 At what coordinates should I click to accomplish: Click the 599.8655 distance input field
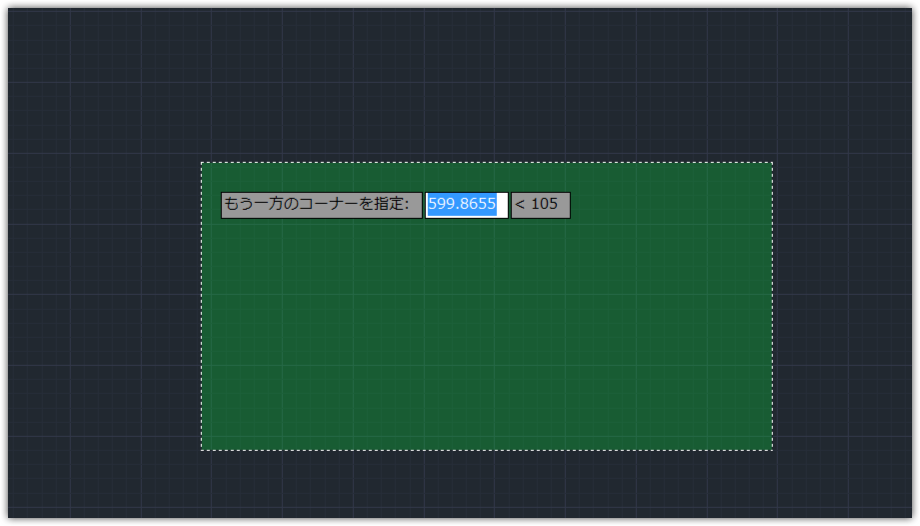point(466,205)
